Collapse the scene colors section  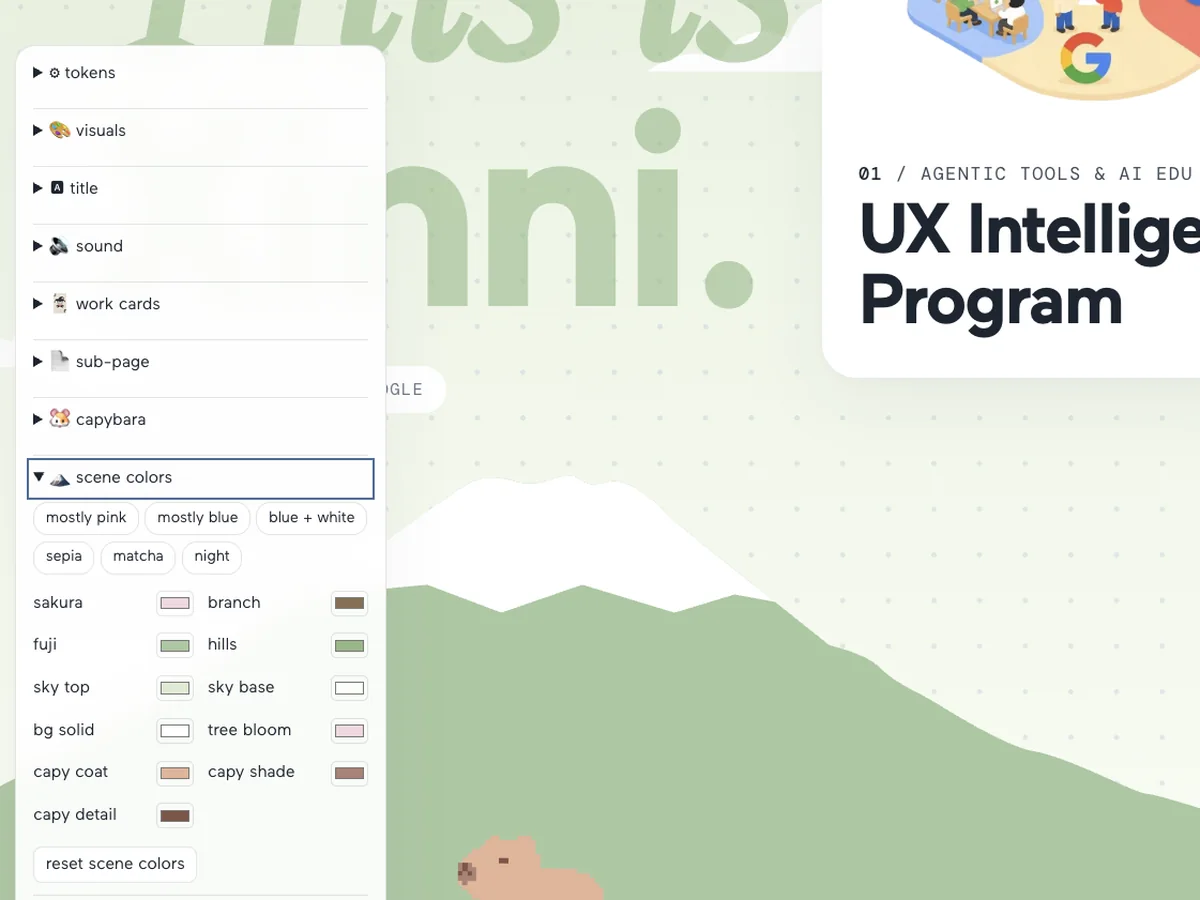[x=200, y=478]
